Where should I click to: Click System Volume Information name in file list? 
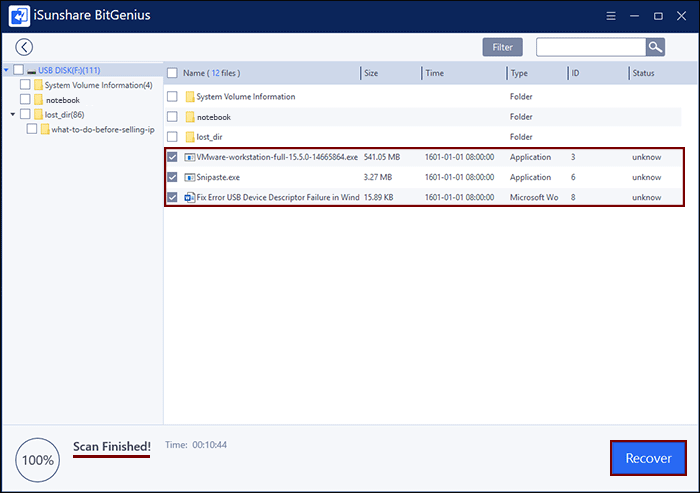(246, 96)
